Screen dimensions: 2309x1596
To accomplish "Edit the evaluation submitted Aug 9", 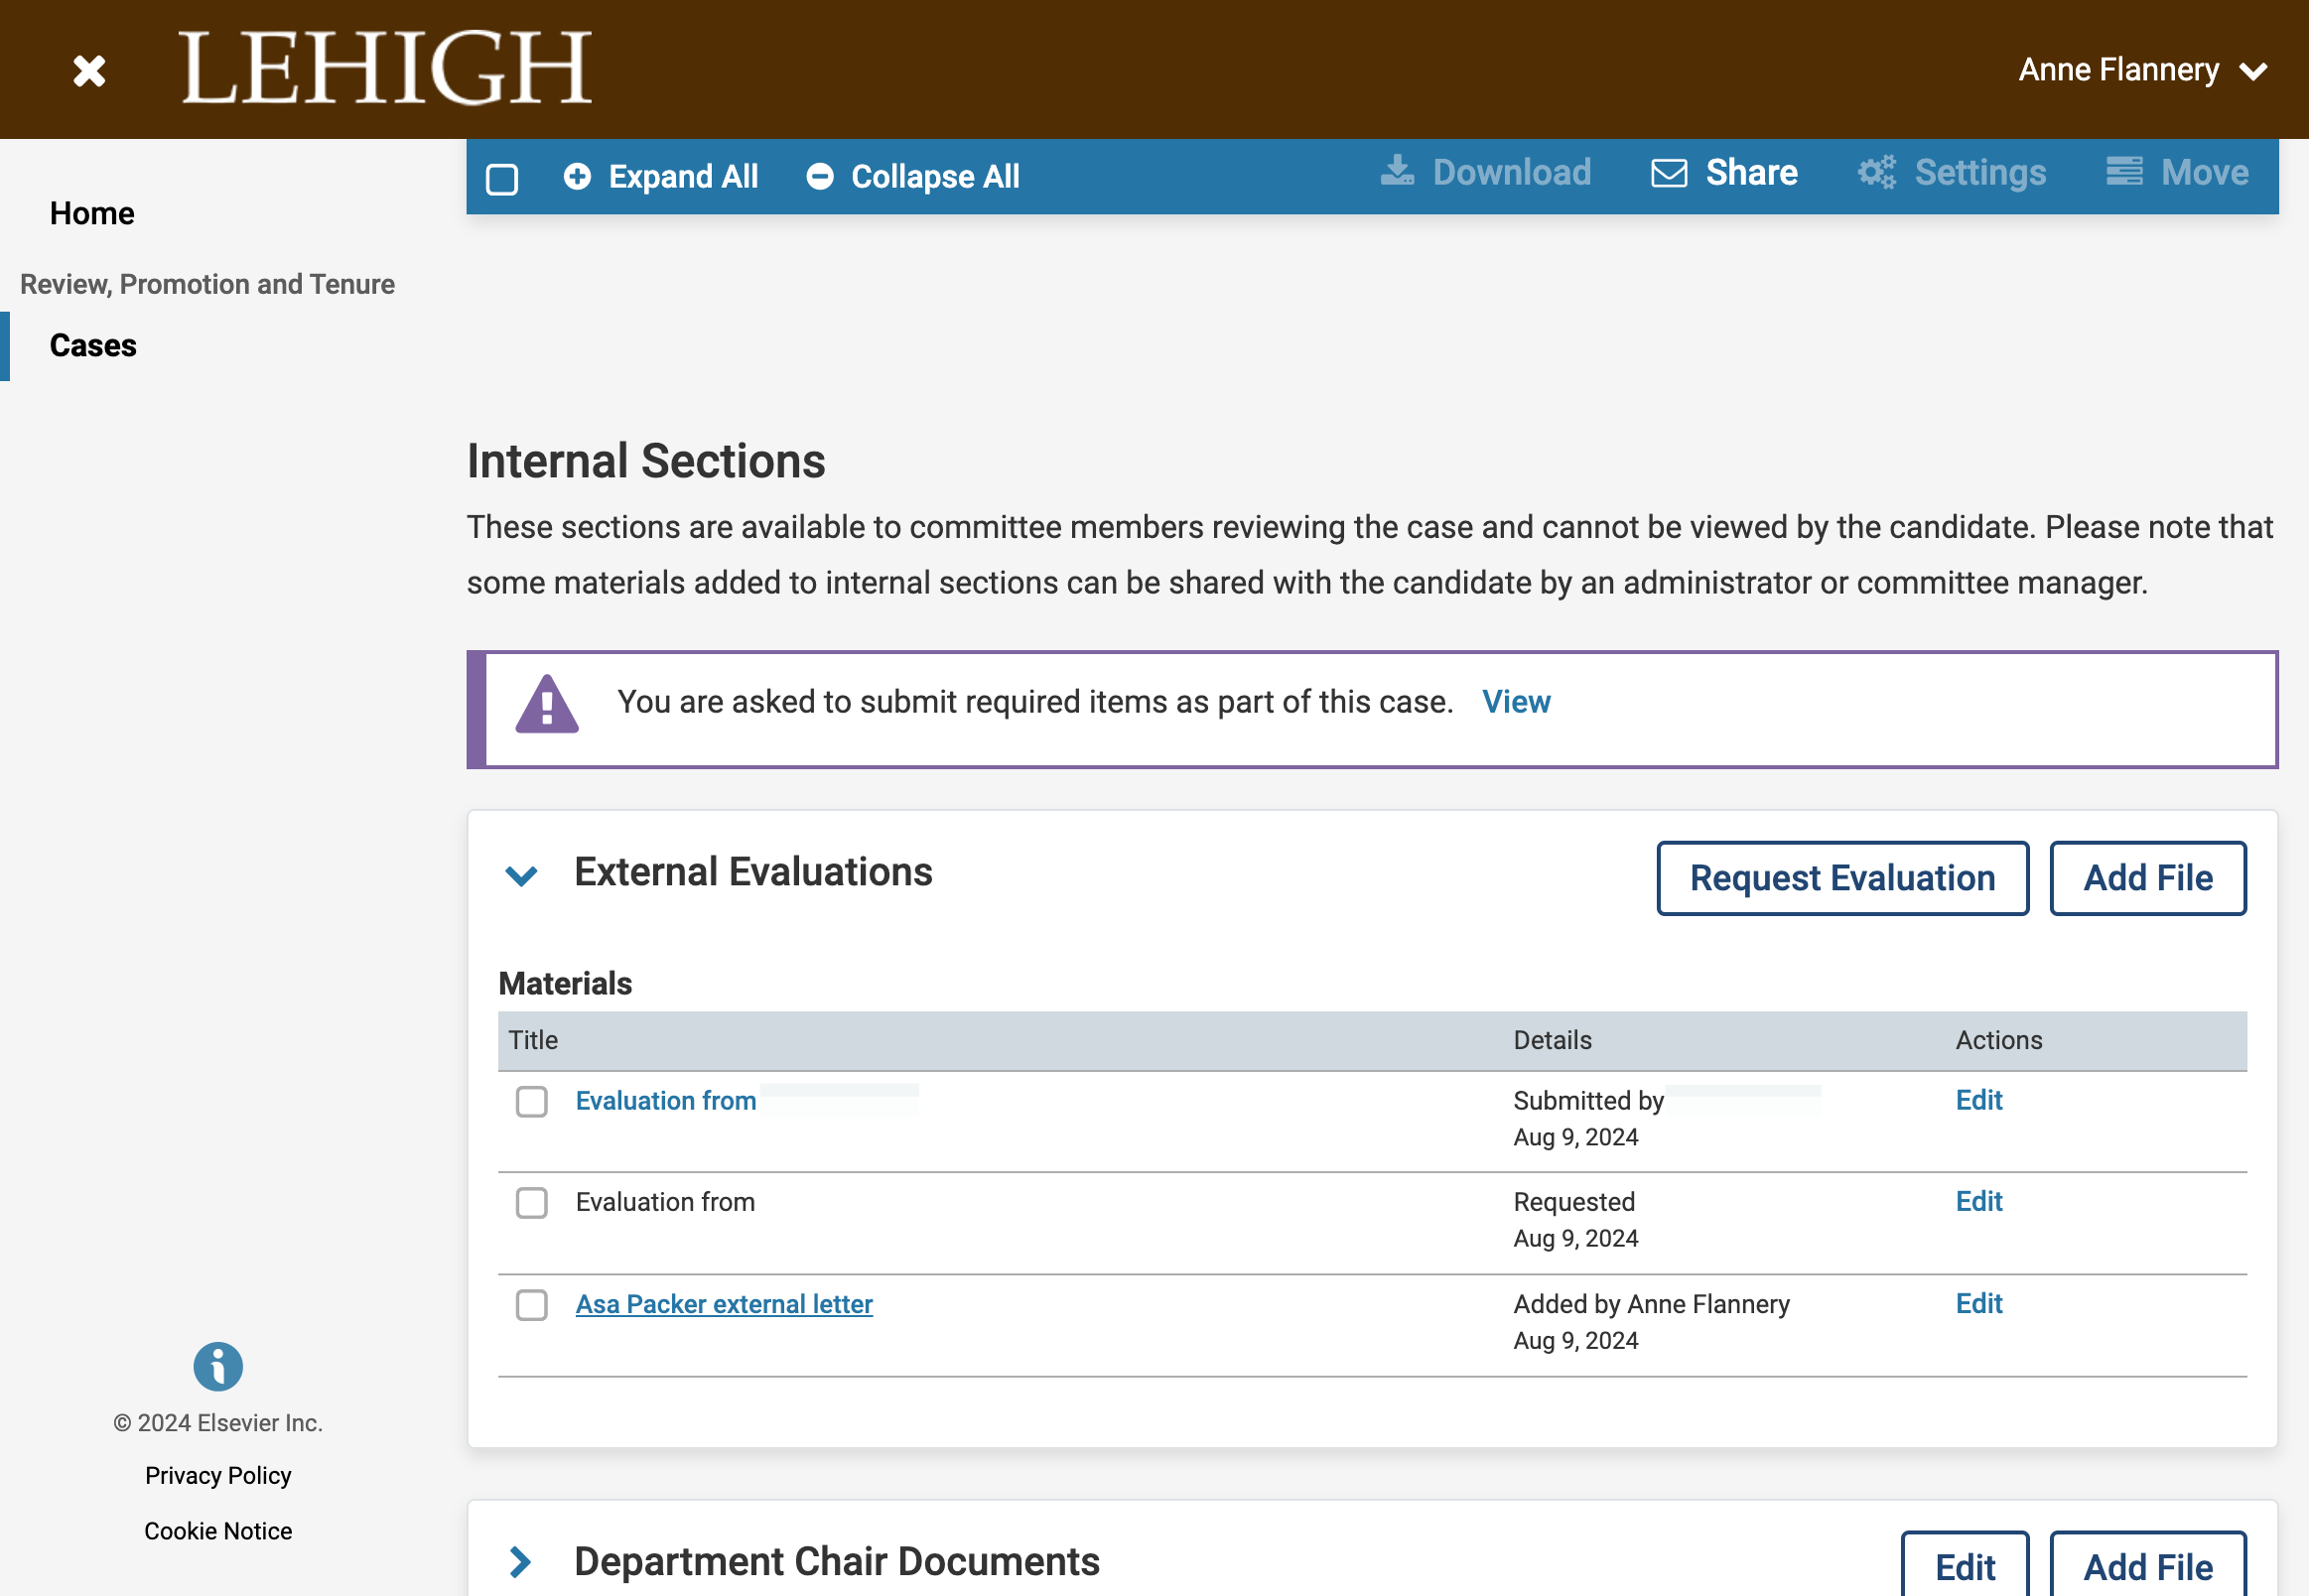I will [x=1978, y=1100].
